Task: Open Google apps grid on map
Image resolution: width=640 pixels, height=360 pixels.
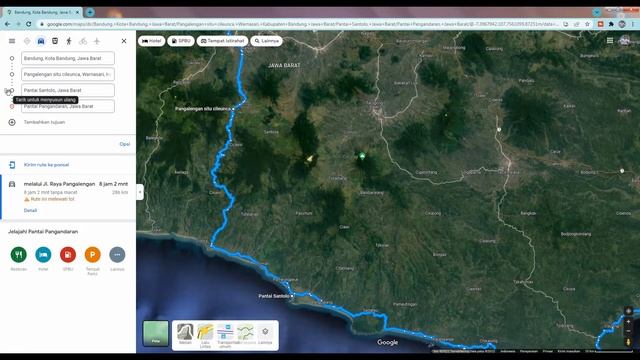Action: pyautogui.click(x=610, y=40)
